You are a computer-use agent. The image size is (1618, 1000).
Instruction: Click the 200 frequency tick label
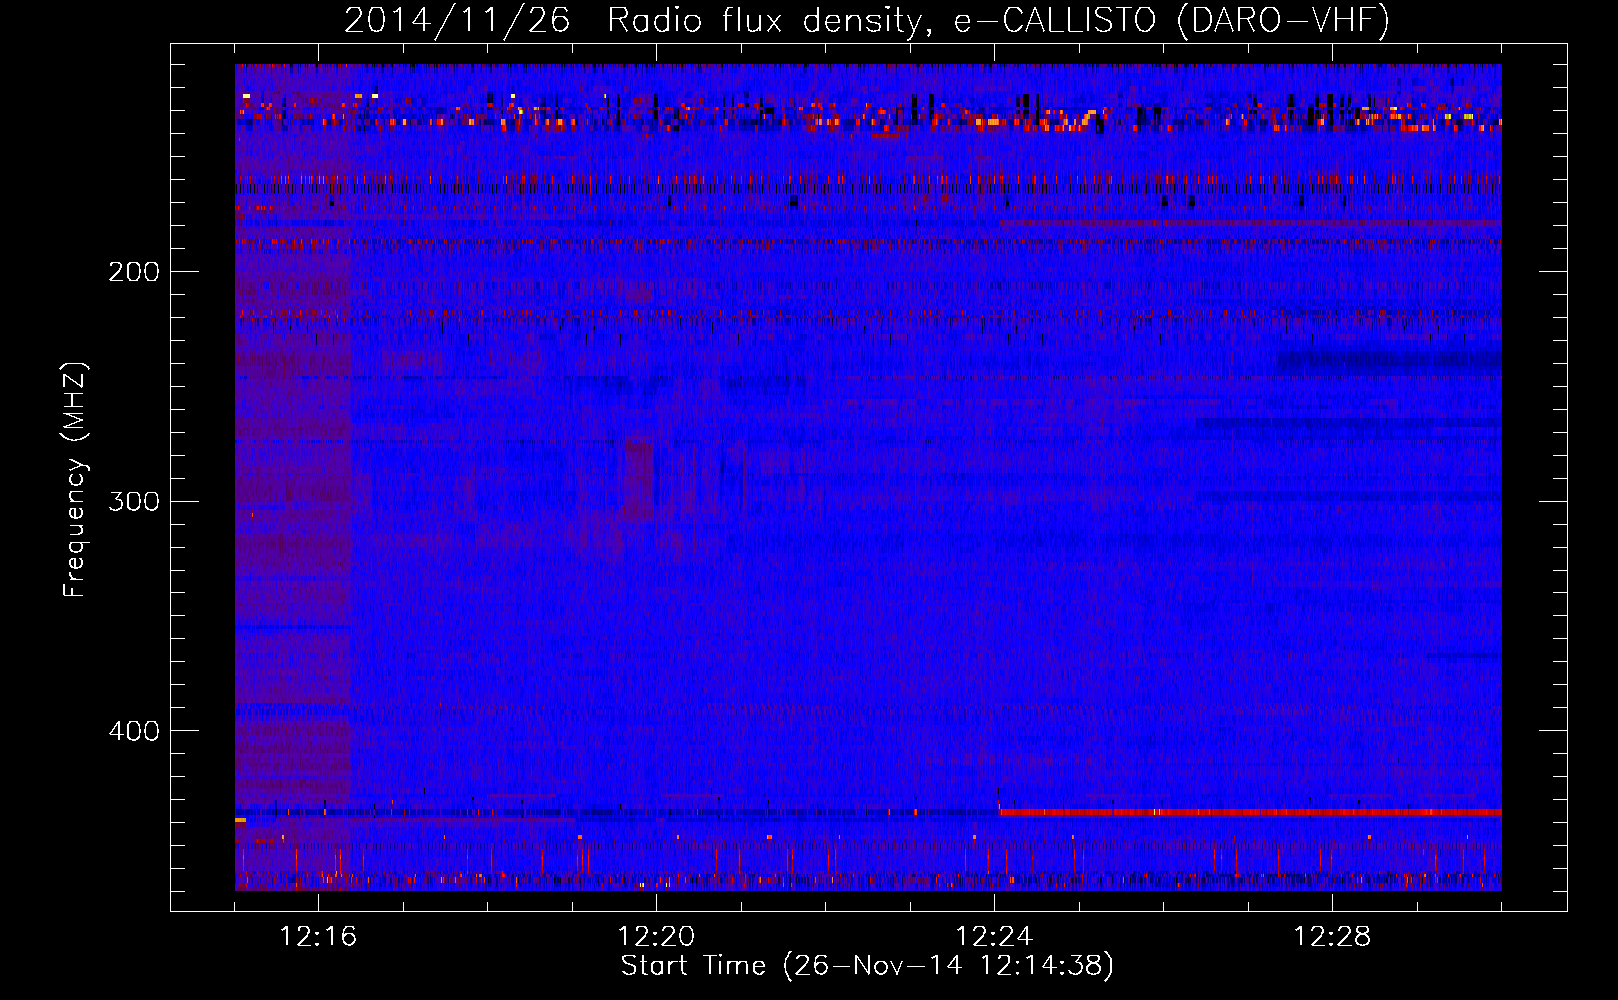pos(134,272)
